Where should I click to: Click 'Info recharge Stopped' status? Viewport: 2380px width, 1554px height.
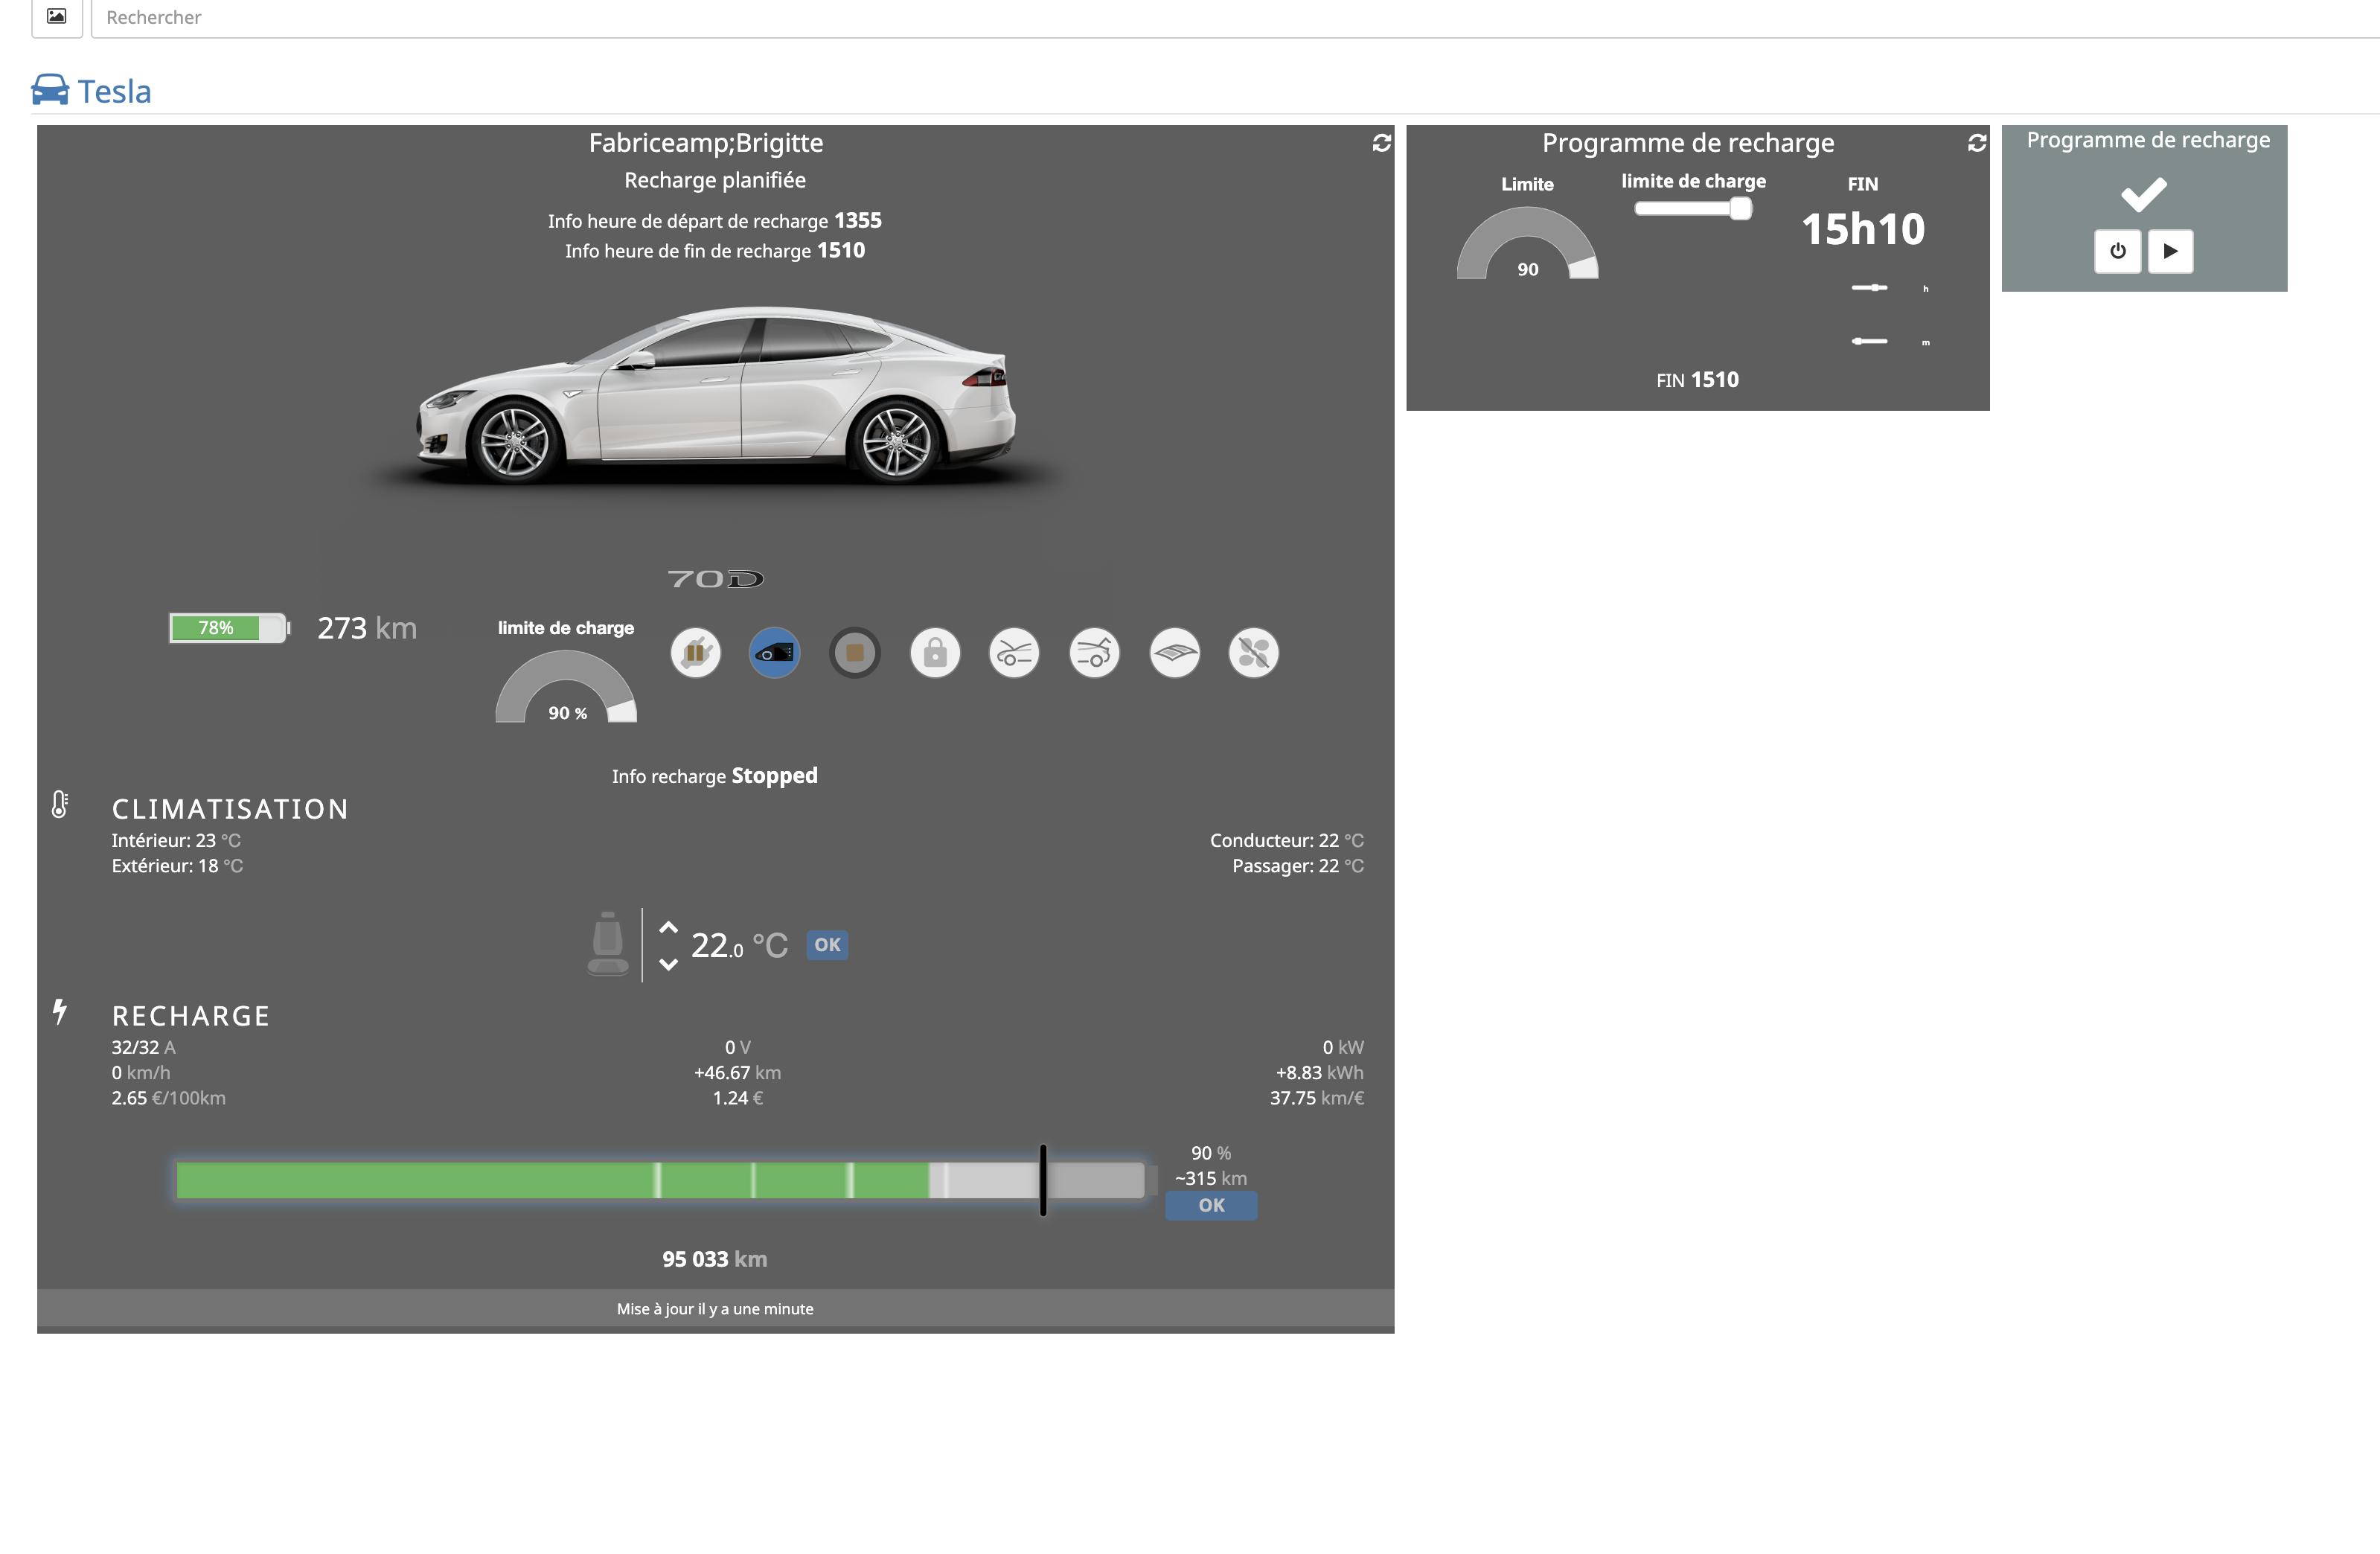pyautogui.click(x=715, y=776)
